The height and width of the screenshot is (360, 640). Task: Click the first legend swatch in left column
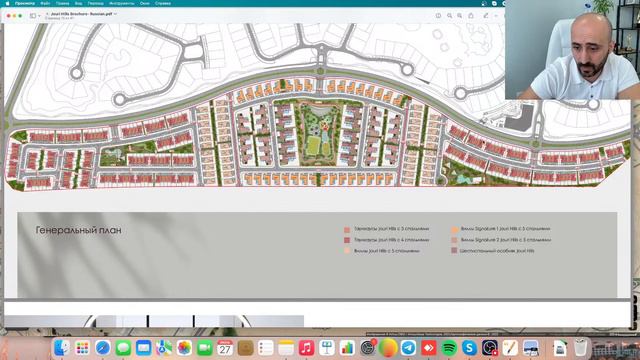coord(347,230)
